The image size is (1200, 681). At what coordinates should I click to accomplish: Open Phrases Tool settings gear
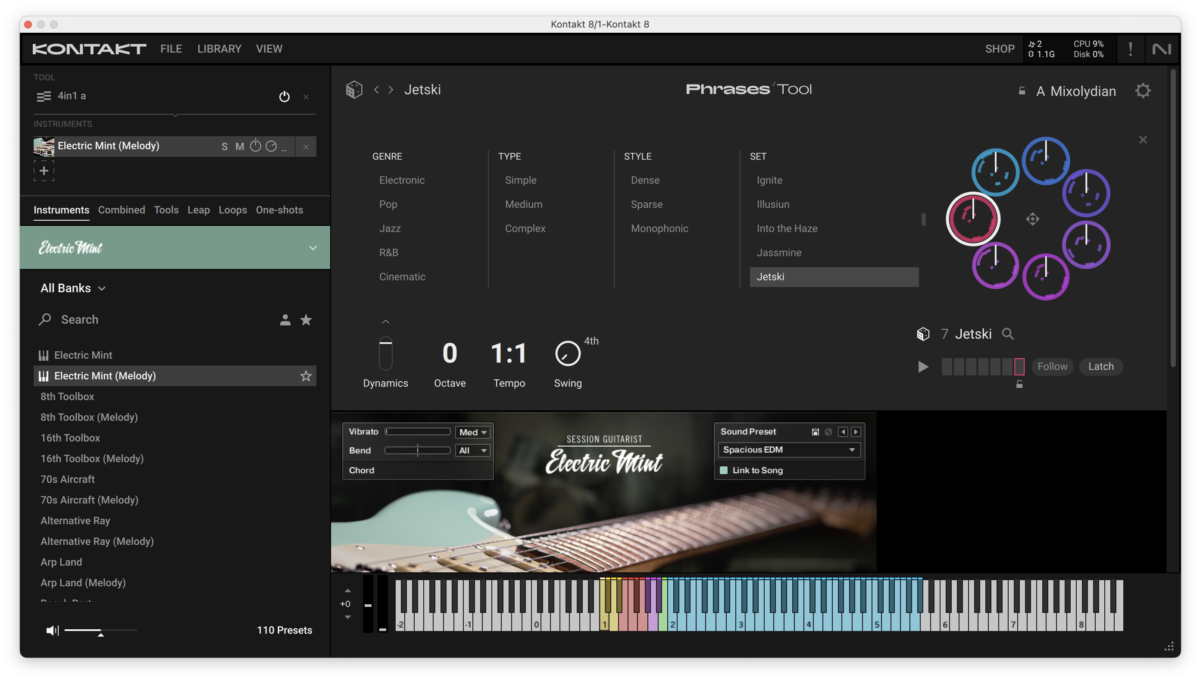point(1143,91)
